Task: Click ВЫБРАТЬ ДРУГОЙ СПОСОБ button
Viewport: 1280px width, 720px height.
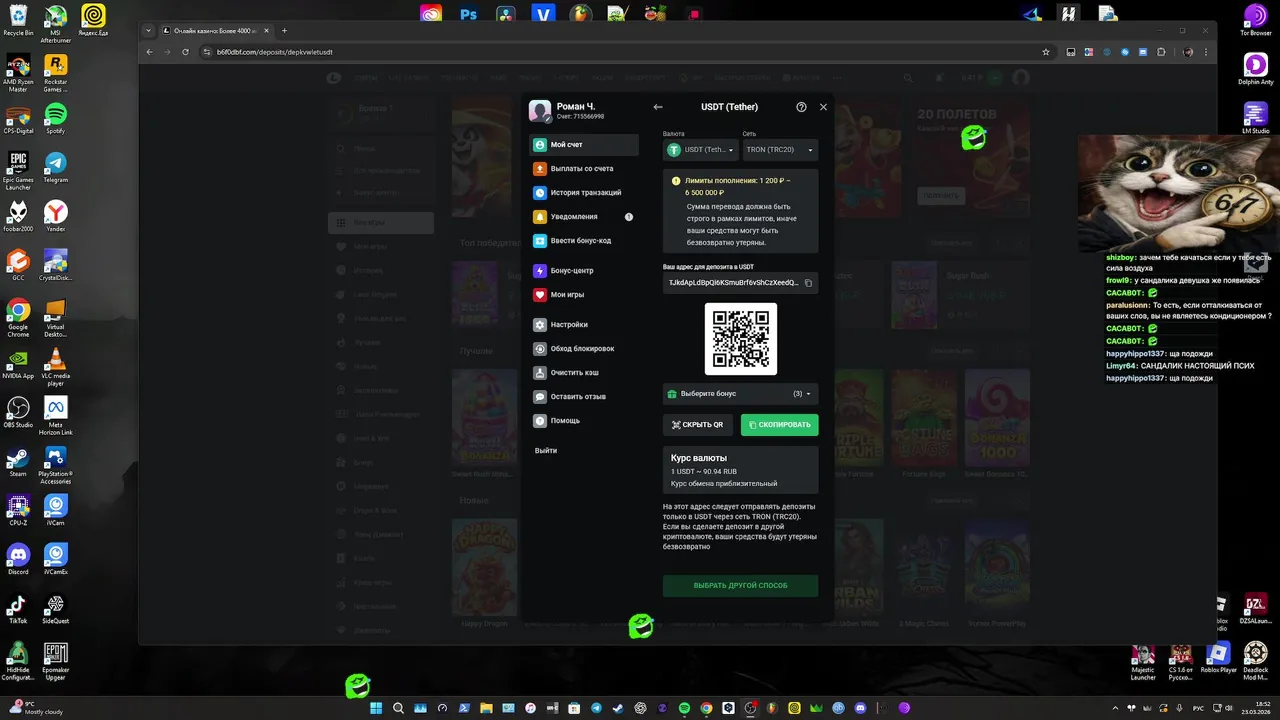Action: [740, 585]
